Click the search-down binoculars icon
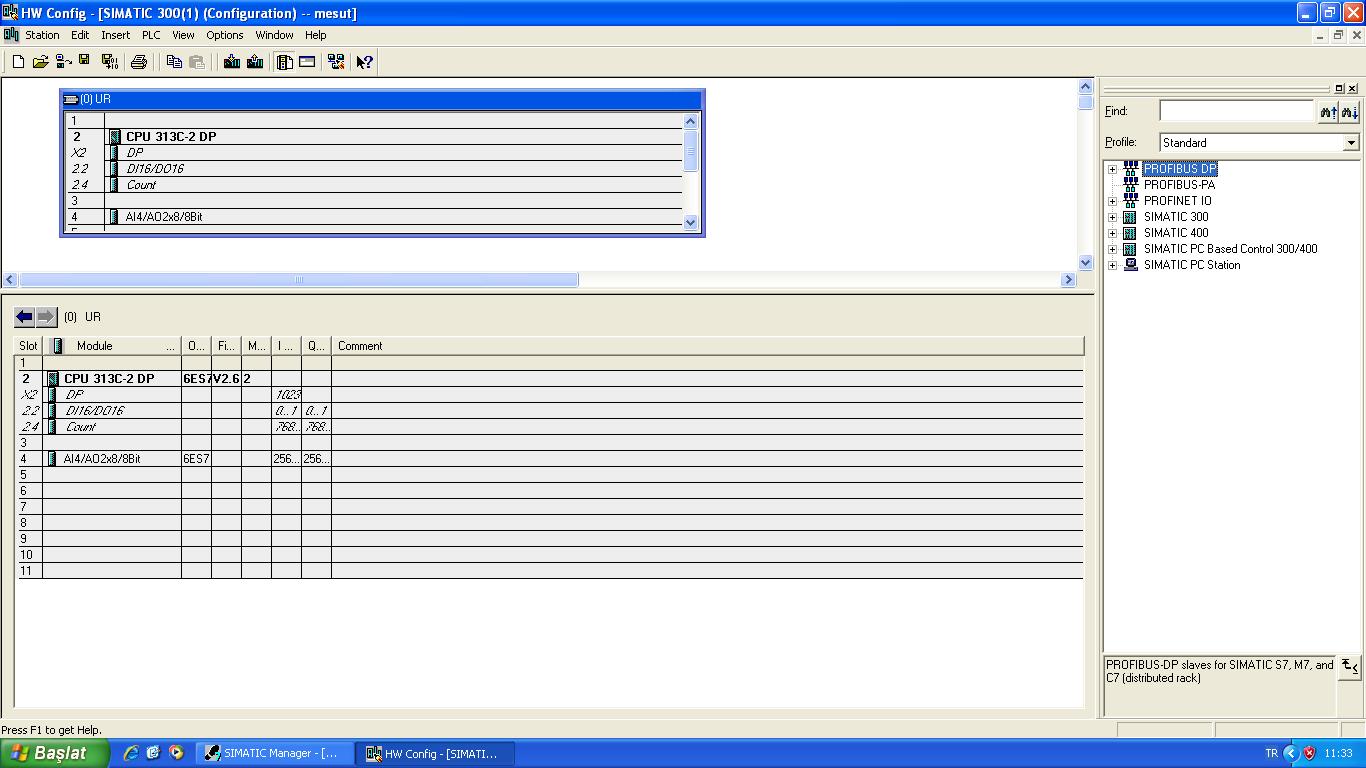The height and width of the screenshot is (768, 1366). point(1349,112)
